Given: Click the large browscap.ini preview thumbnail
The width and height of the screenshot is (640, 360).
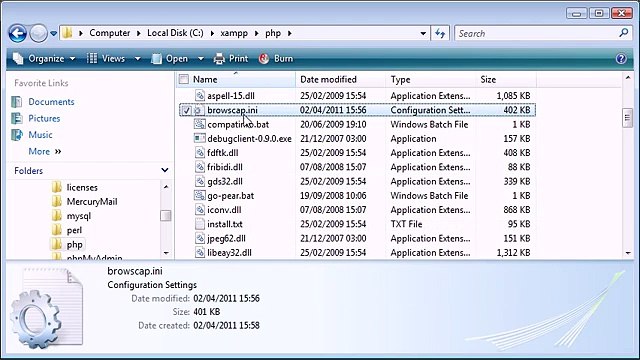Looking at the screenshot, I should click(48, 308).
